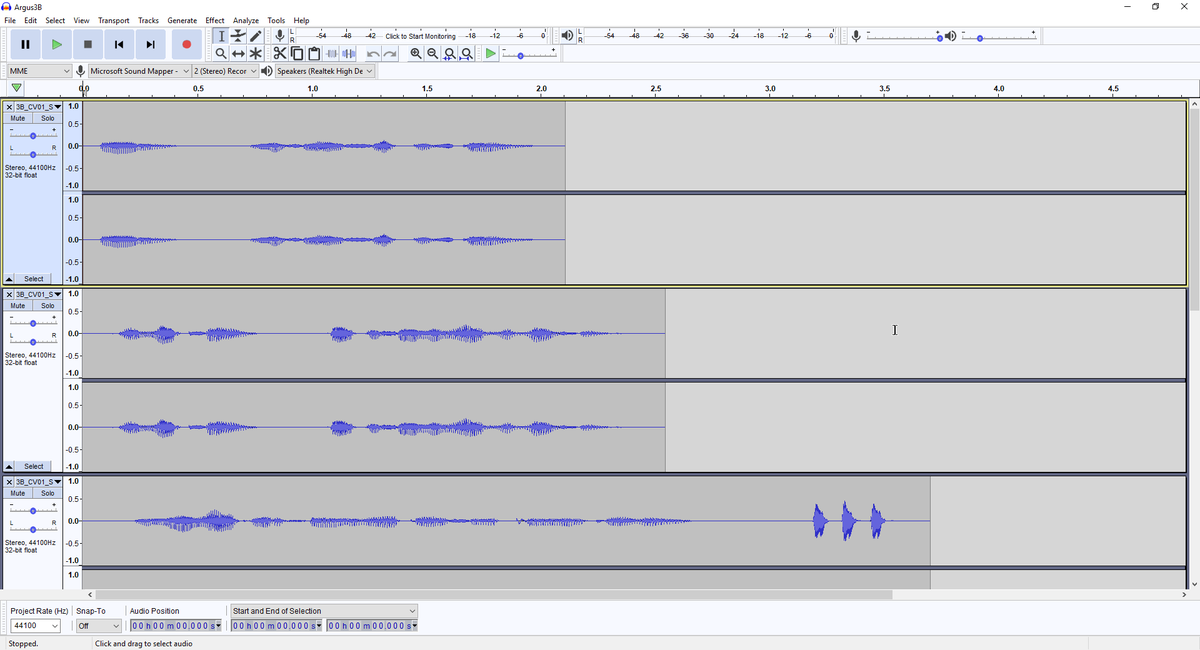Open the Speakers playback device dropdown
This screenshot has height=650, width=1200.
click(325, 71)
